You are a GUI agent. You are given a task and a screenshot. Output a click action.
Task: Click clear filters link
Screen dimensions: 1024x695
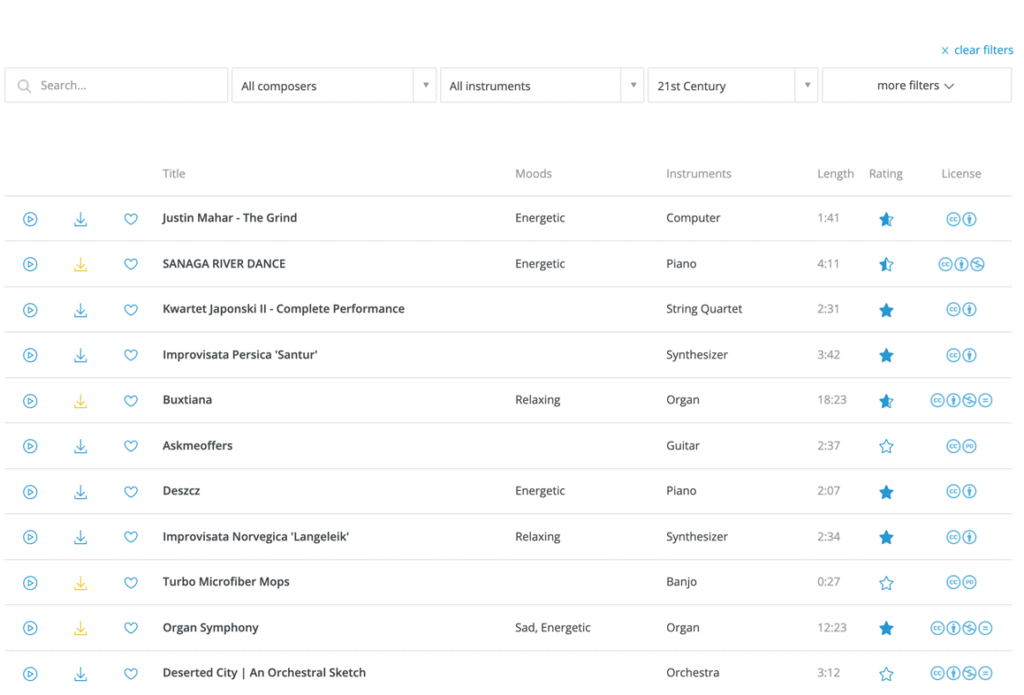[977, 50]
